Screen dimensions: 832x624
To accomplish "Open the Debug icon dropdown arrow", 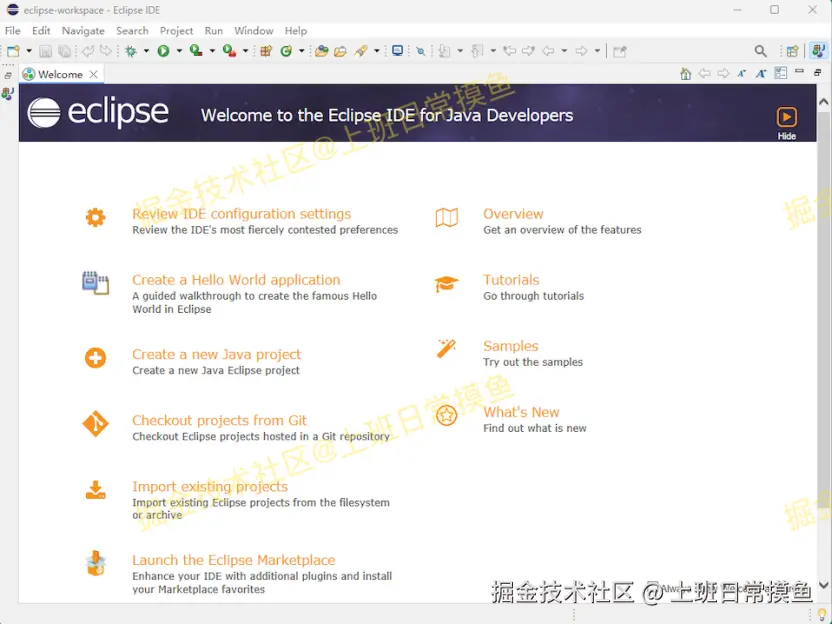I will (147, 50).
